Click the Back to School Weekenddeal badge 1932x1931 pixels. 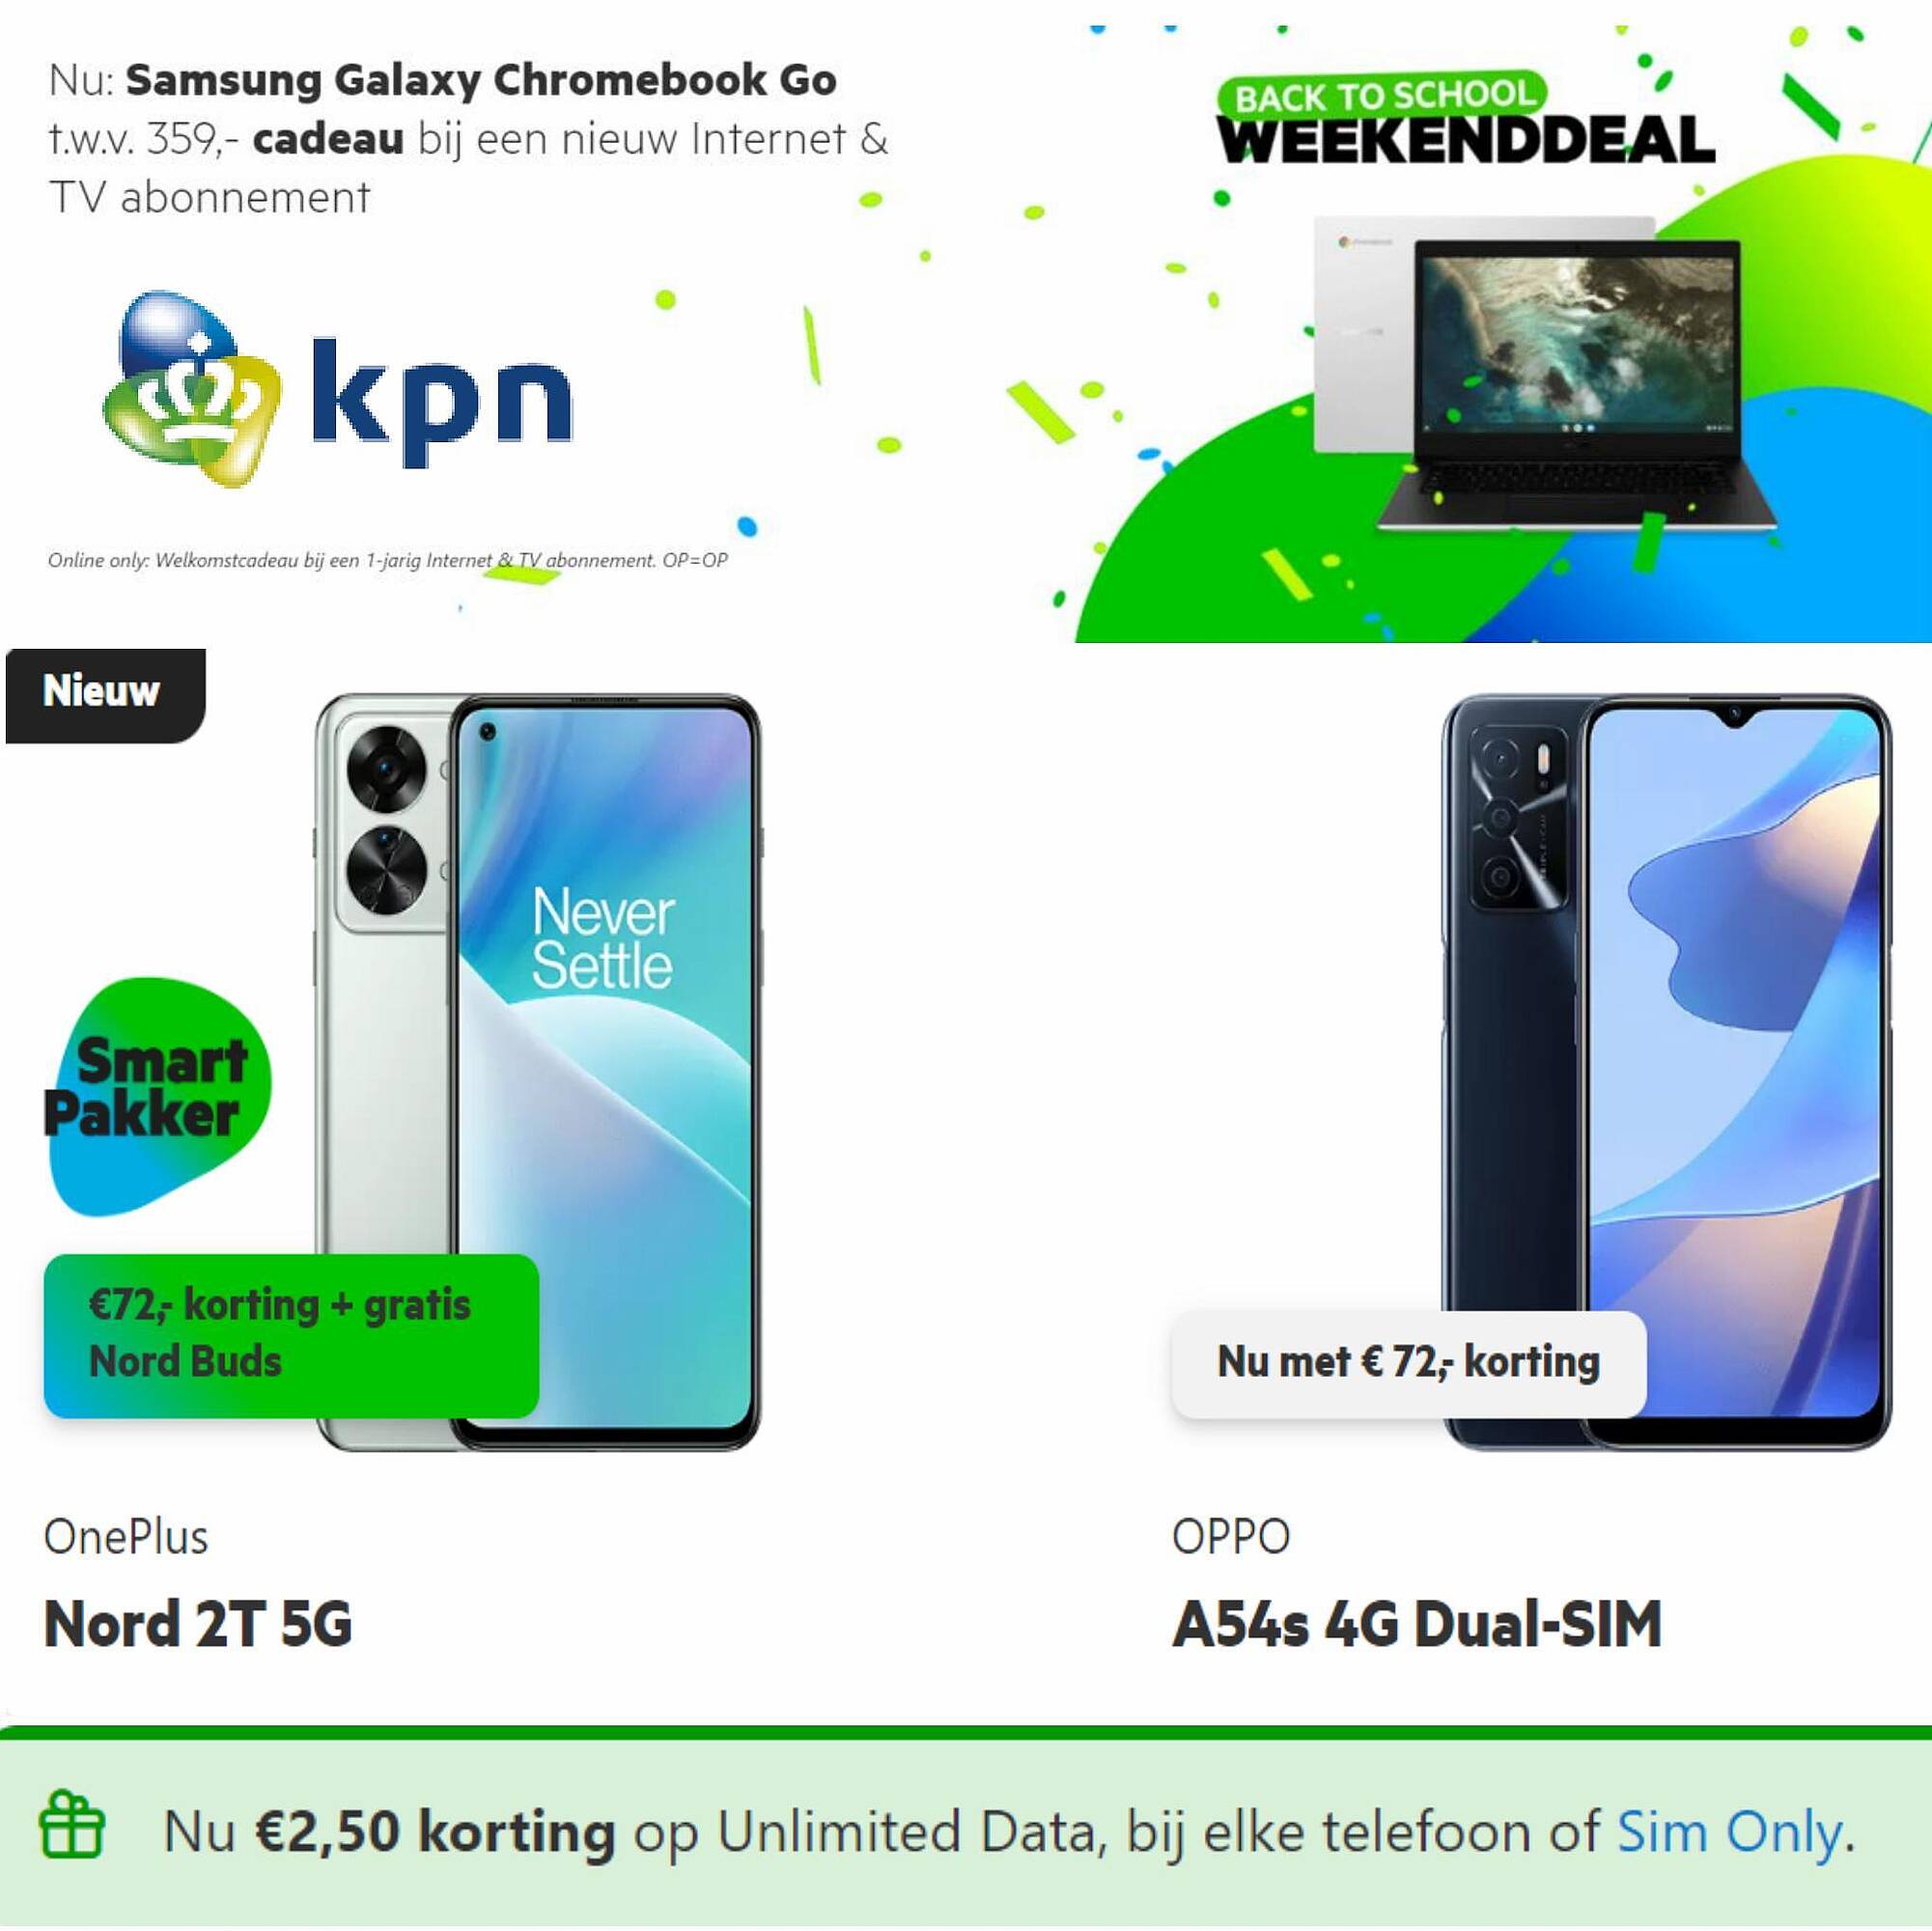1465,120
